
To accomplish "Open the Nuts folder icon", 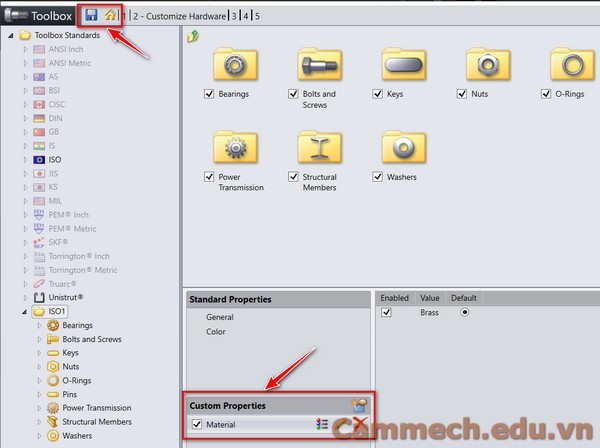I will 488,64.
